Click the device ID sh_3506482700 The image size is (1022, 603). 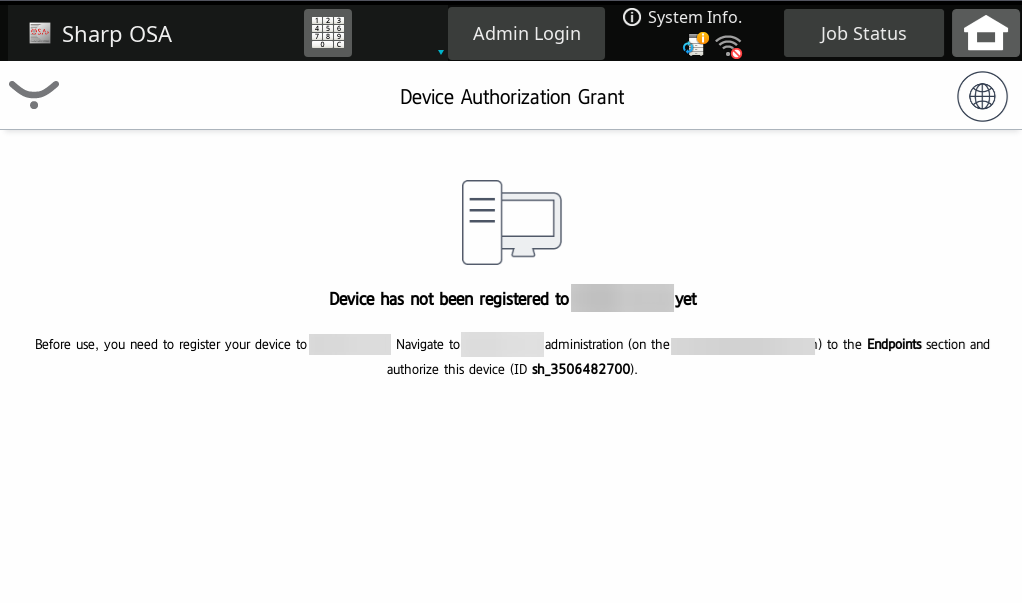coord(581,369)
